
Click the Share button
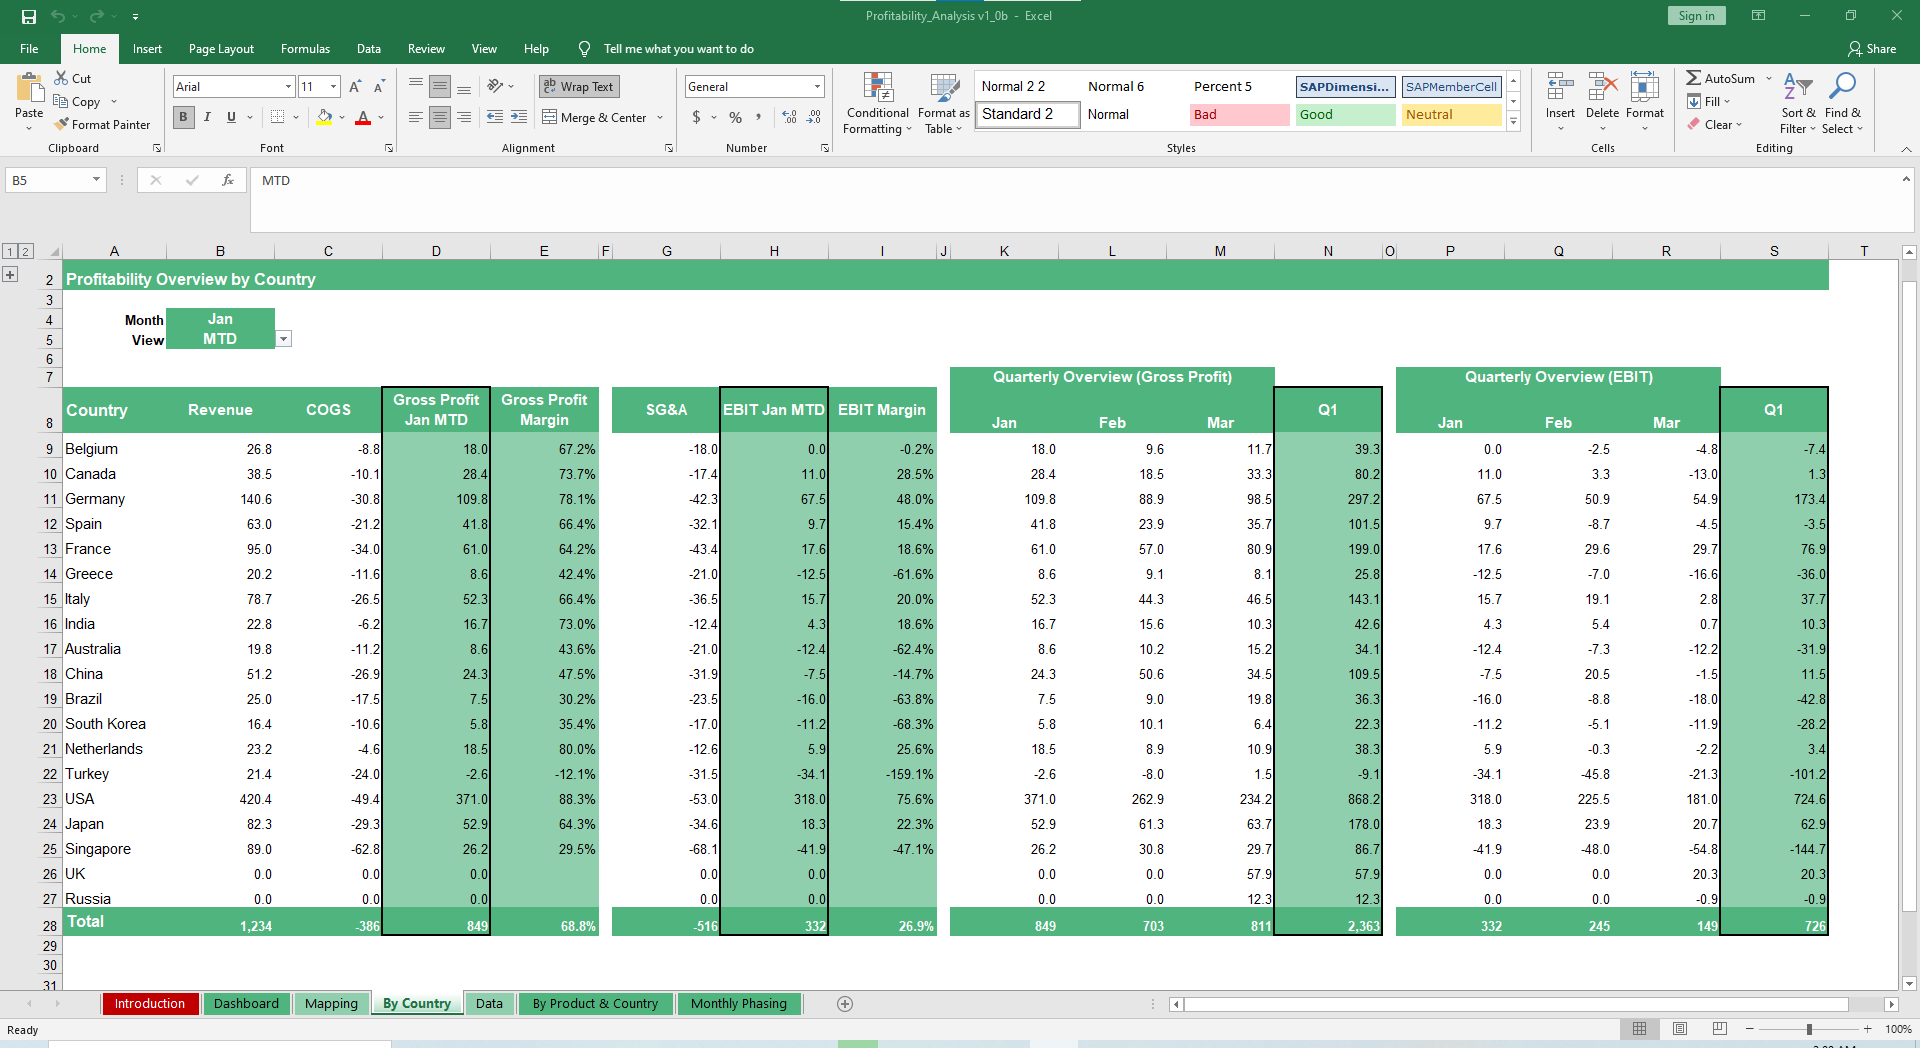1872,49
